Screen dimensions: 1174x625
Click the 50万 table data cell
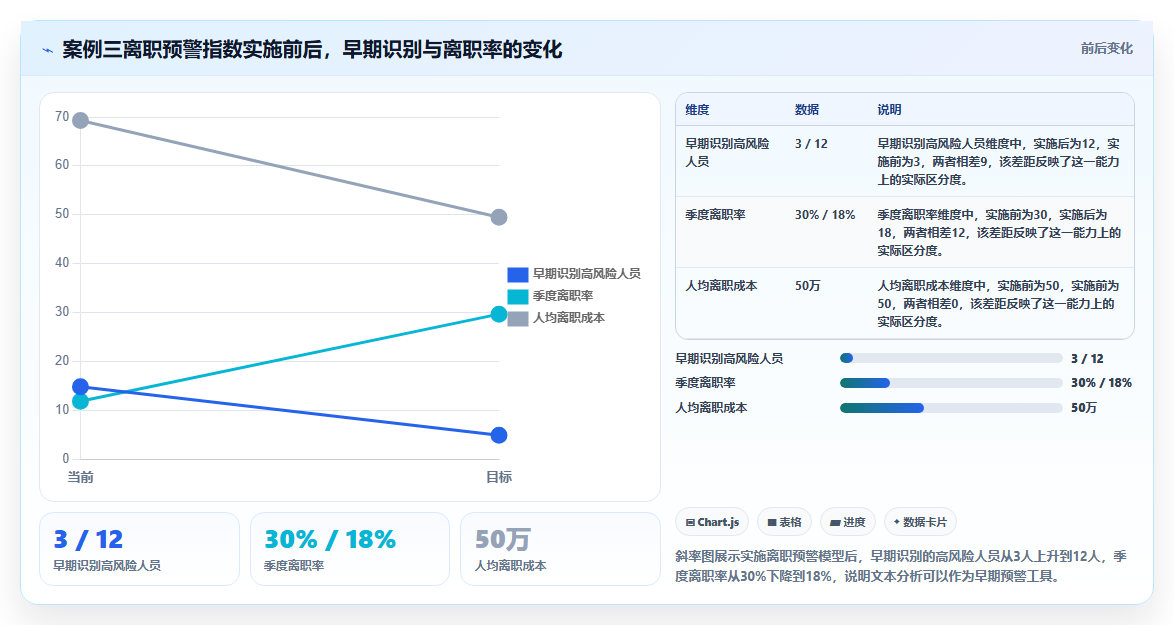click(808, 286)
